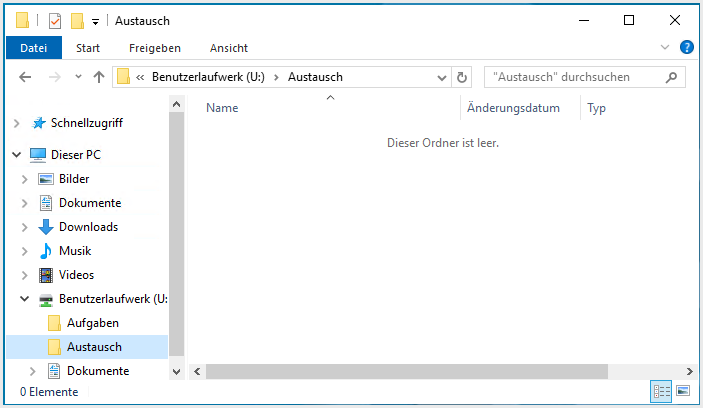Expand the ribbon with the chevron arrow
This screenshot has width=703, height=408.
[666, 47]
